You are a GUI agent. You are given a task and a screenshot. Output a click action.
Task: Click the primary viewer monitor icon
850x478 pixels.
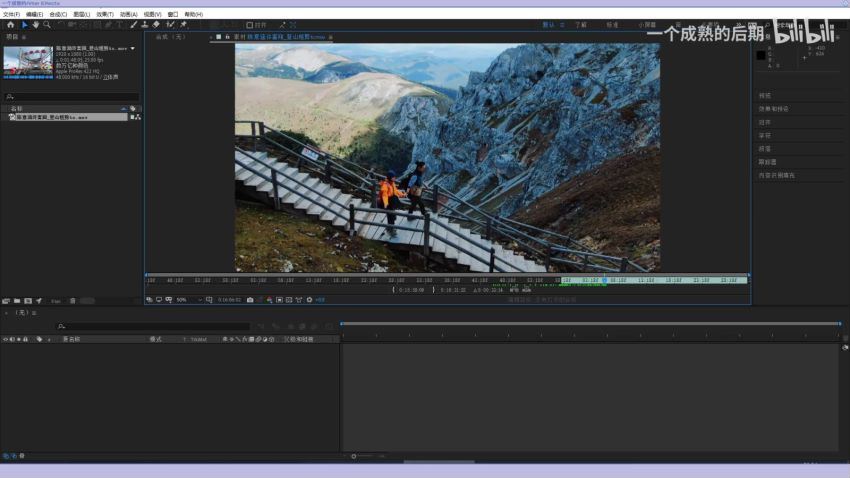point(159,300)
